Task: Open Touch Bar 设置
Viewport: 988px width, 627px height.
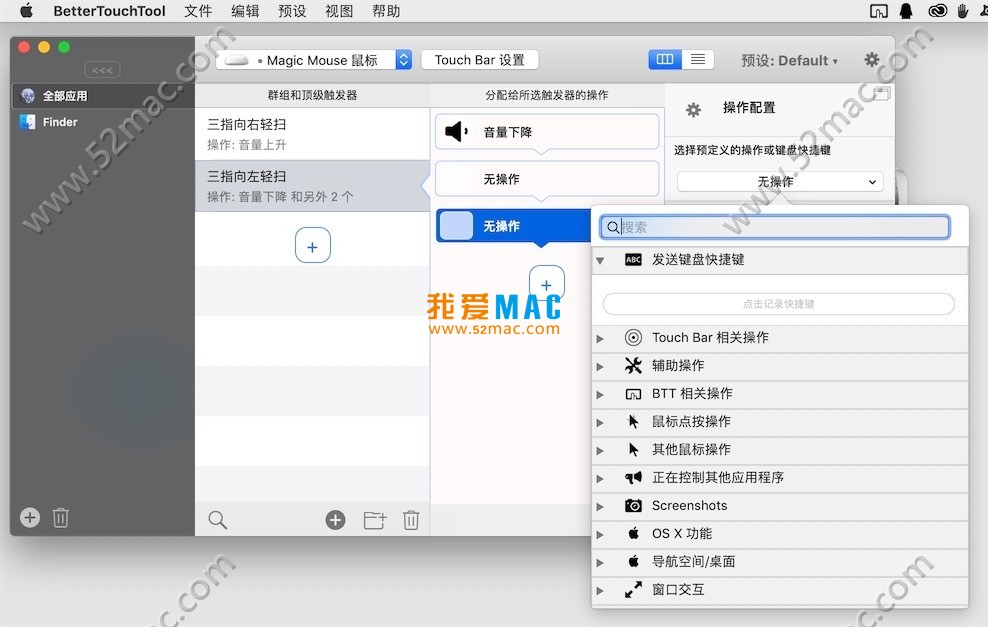Action: tap(480, 59)
